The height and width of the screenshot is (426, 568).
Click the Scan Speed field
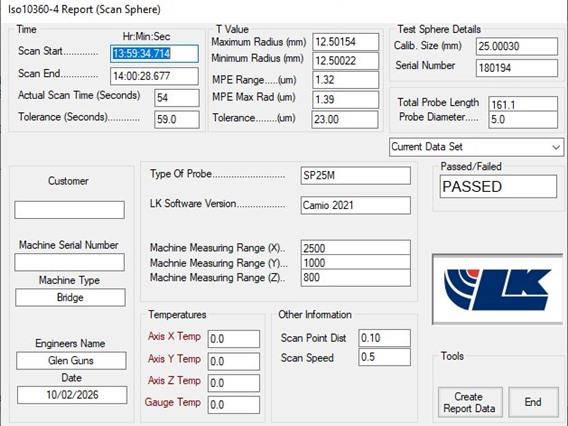384,357
